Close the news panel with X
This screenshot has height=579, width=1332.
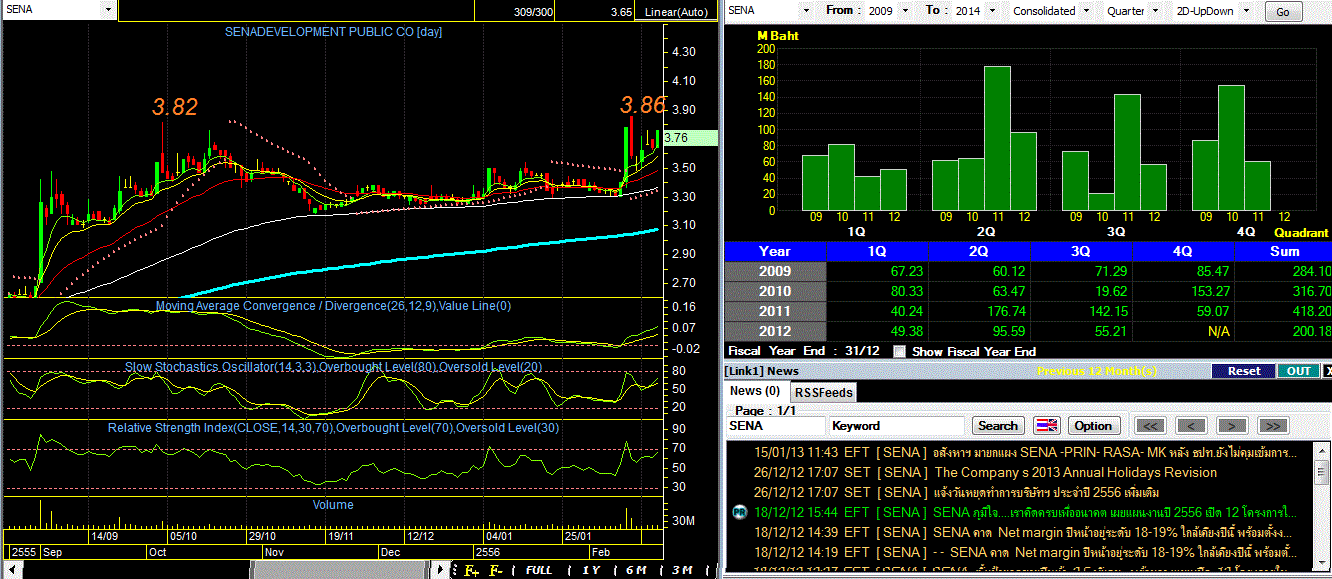pyautogui.click(x=1327, y=371)
